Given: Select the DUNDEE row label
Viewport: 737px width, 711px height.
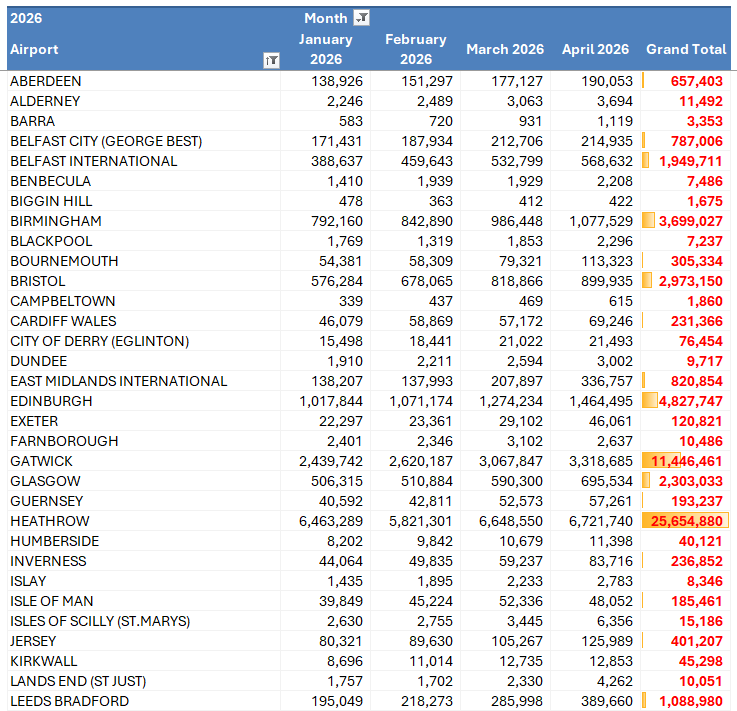Looking at the screenshot, I should pyautogui.click(x=39, y=361).
